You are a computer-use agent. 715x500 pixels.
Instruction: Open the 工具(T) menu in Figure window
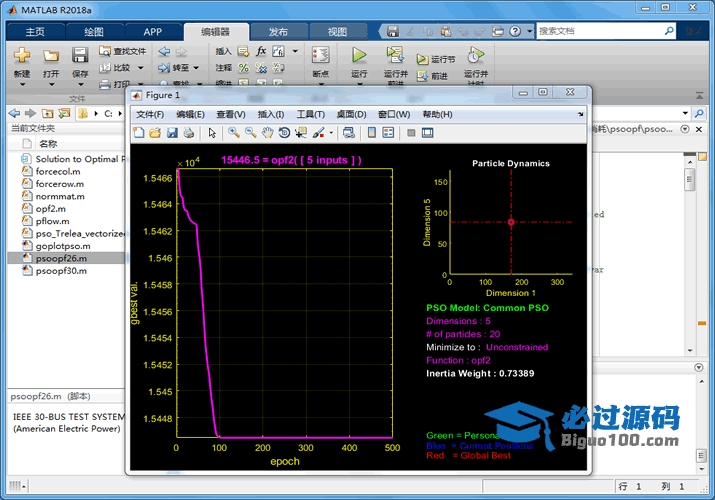click(x=311, y=114)
